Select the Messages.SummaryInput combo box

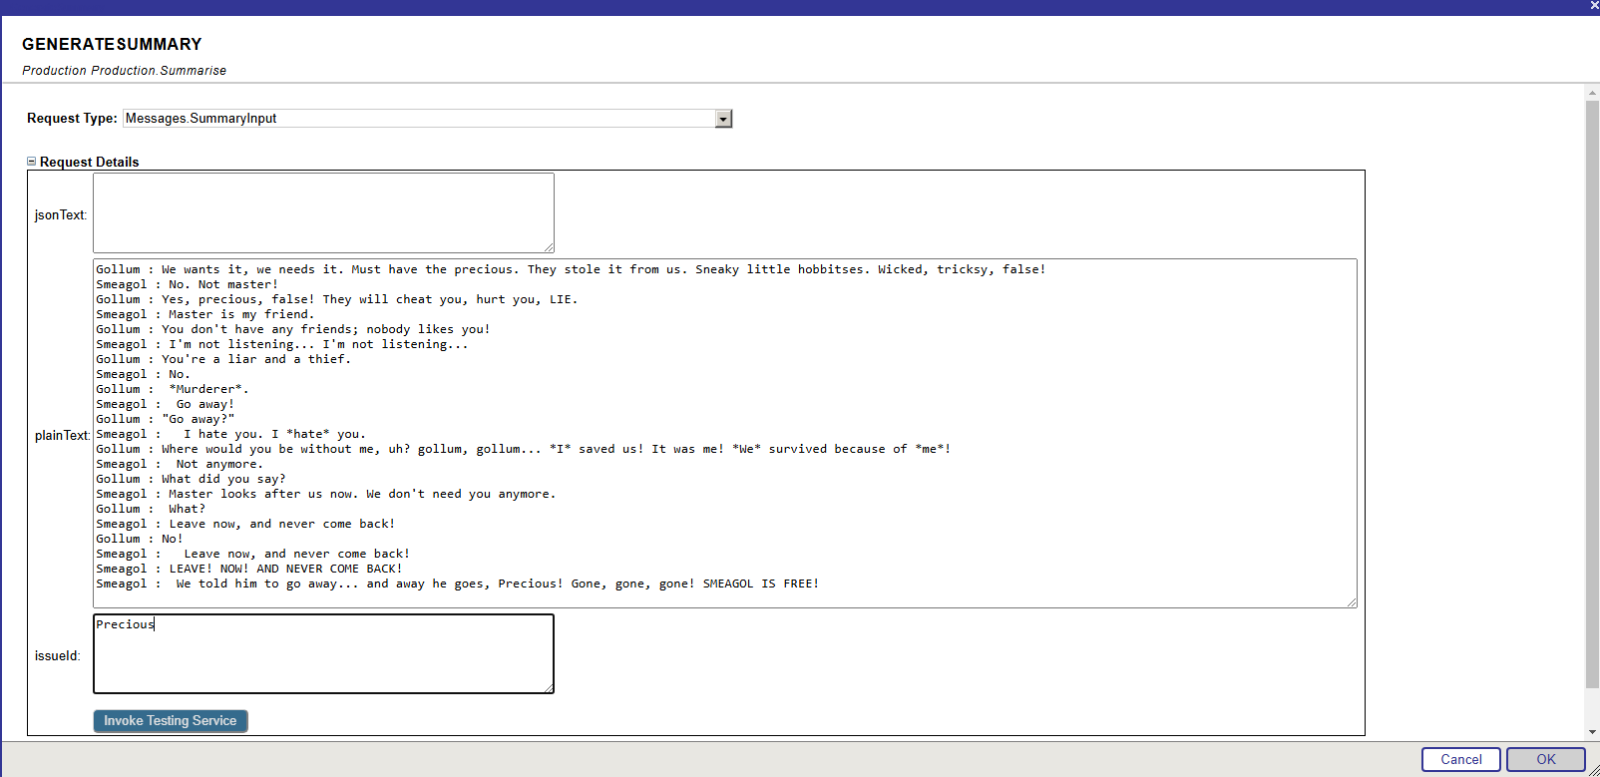428,119
